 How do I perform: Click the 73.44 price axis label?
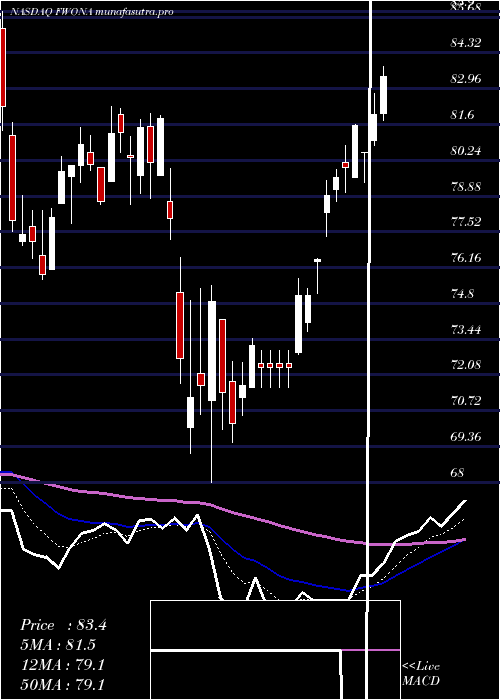(x=466, y=329)
